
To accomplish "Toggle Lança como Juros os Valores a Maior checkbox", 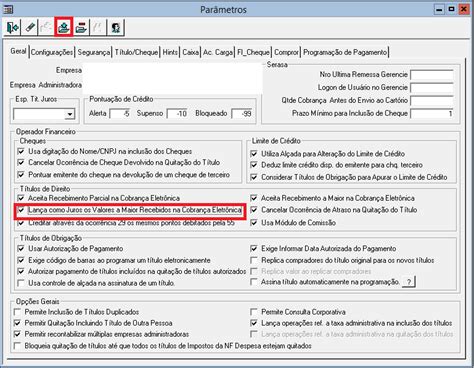I will coord(21,210).
